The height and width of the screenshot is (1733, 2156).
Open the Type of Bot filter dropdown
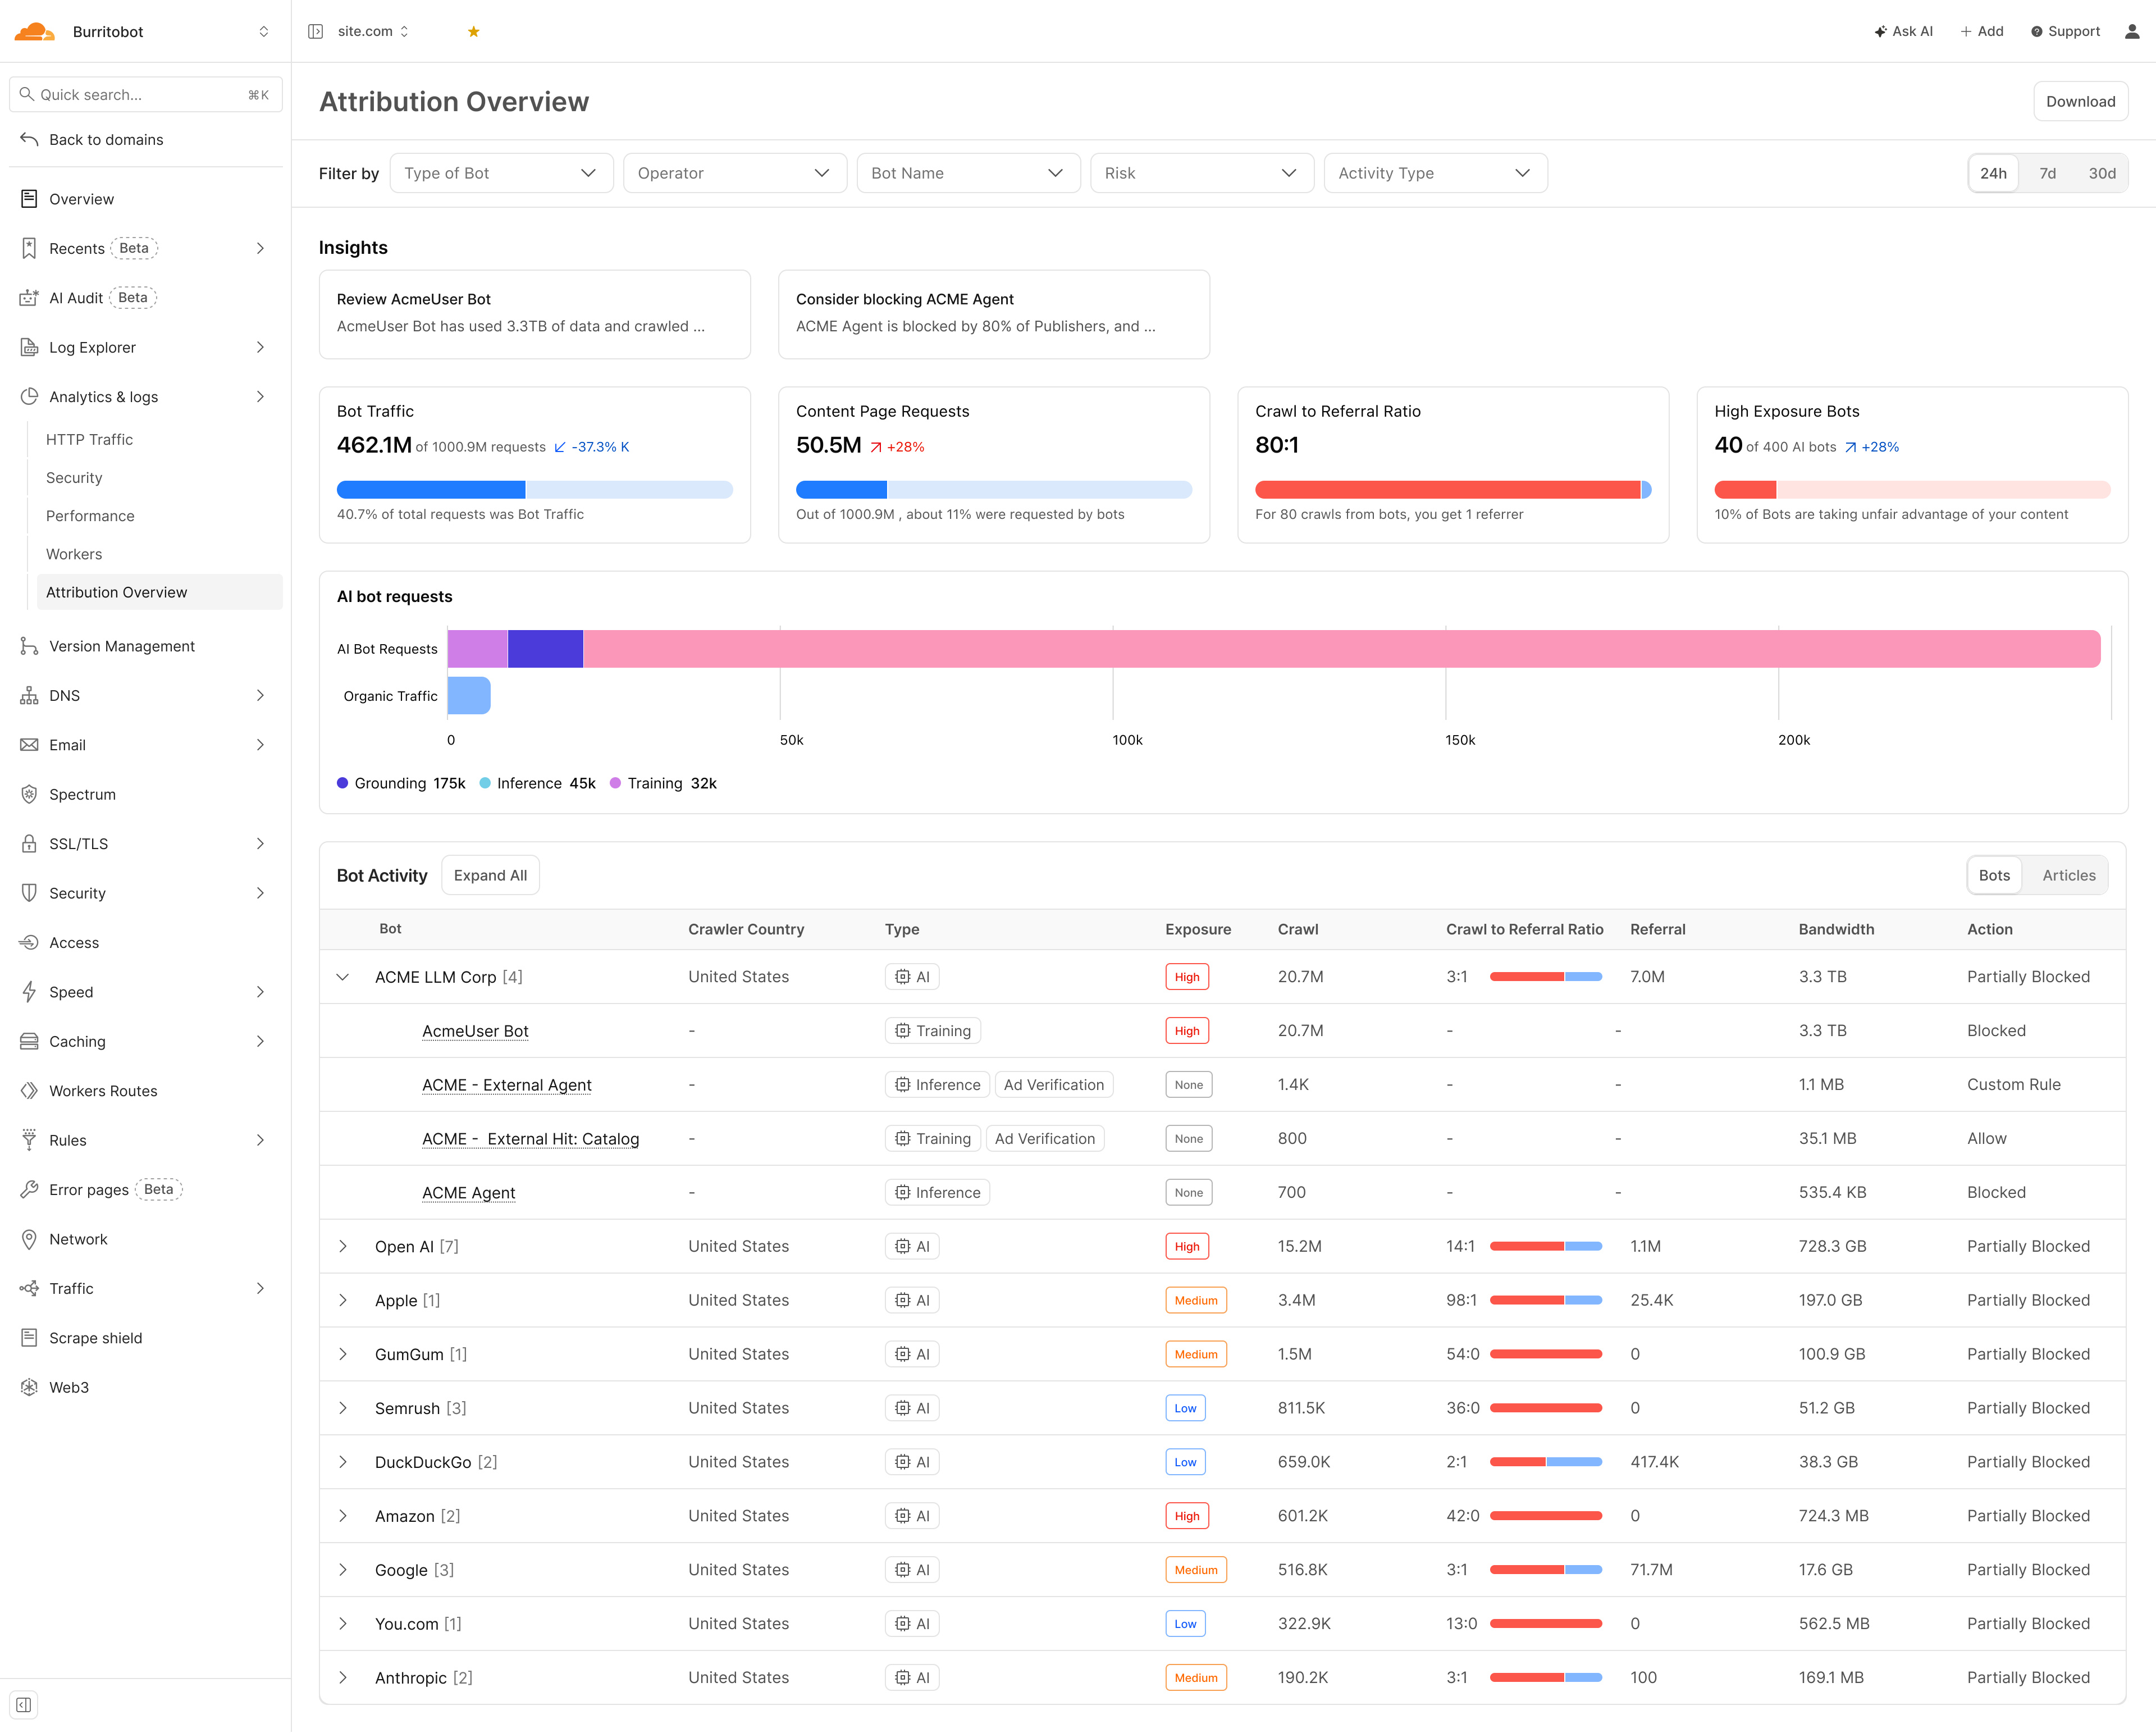pos(501,173)
